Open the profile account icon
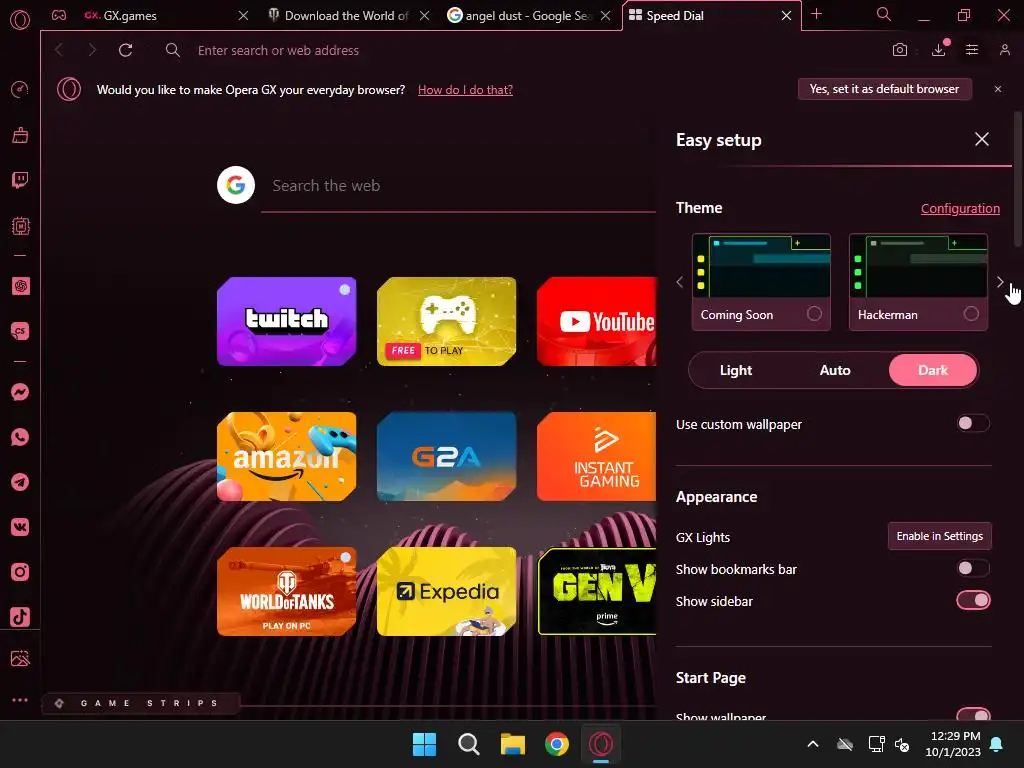 pyautogui.click(x=1005, y=50)
